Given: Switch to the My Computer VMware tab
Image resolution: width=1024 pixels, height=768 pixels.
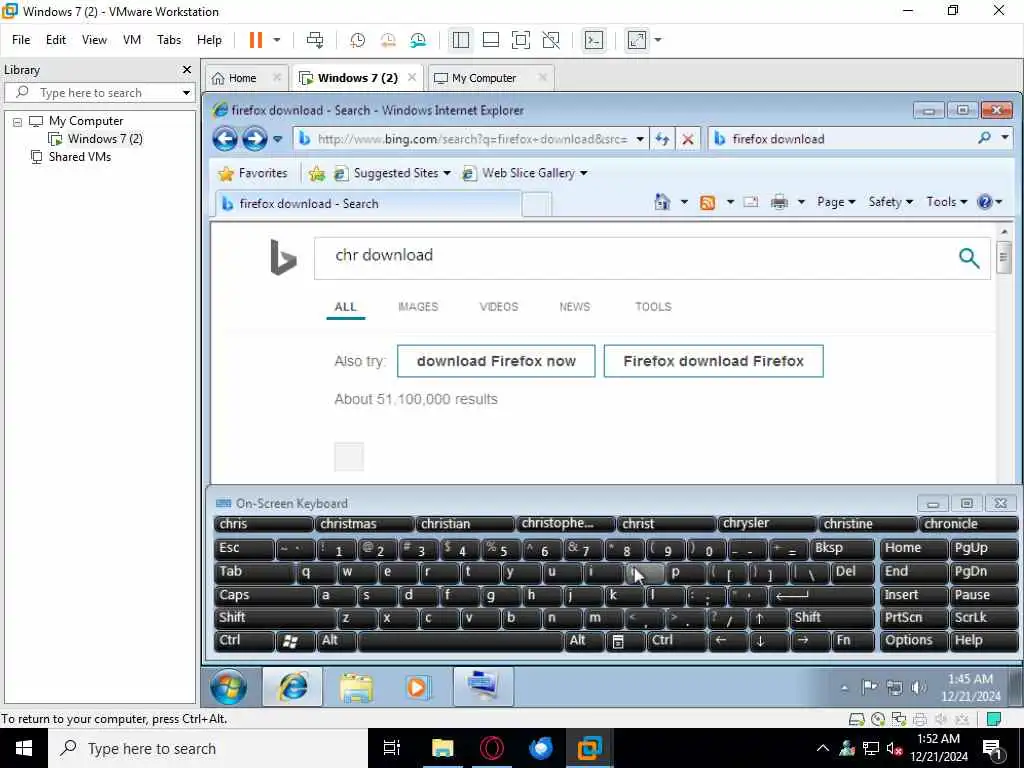Looking at the screenshot, I should tap(483, 78).
